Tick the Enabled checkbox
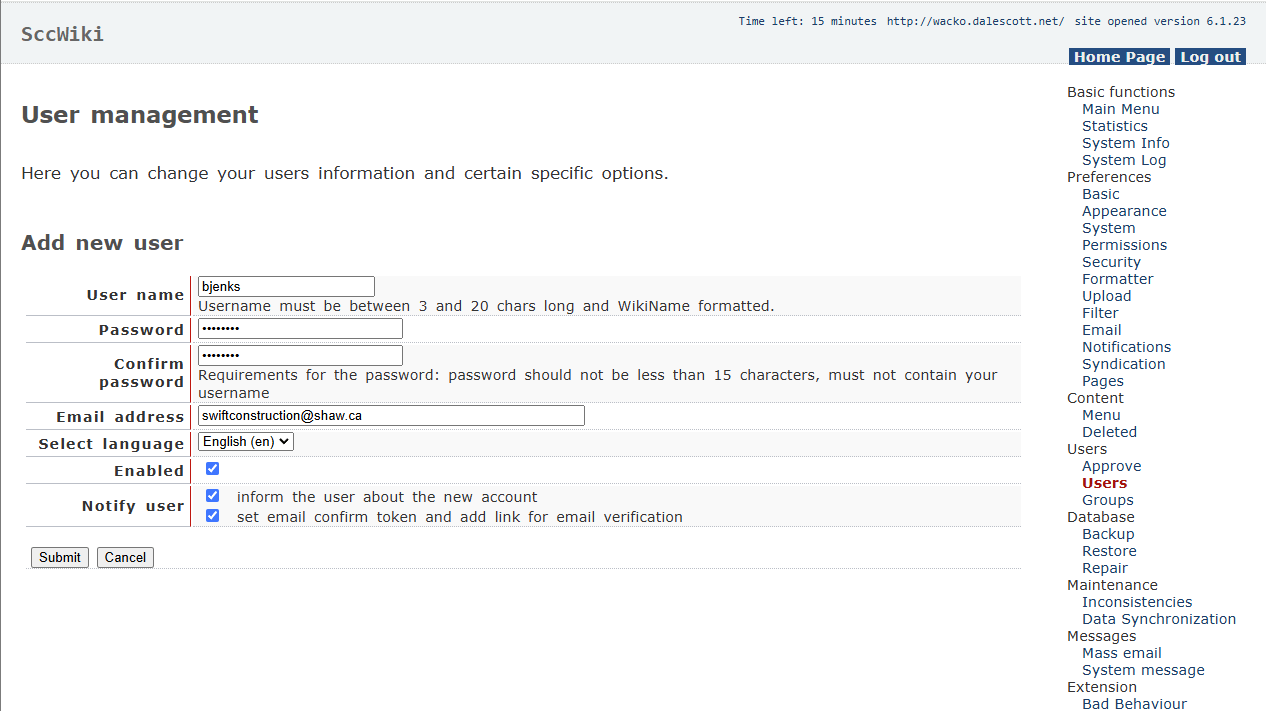 (212, 469)
